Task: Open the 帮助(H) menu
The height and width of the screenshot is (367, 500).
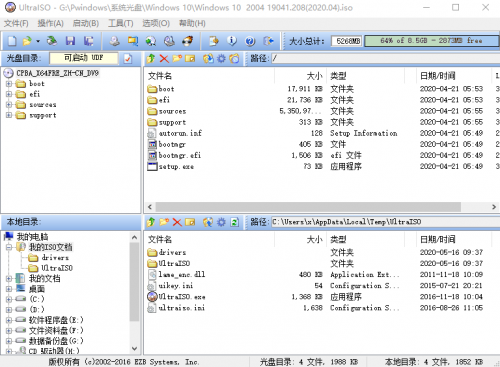Action: pos(192,23)
